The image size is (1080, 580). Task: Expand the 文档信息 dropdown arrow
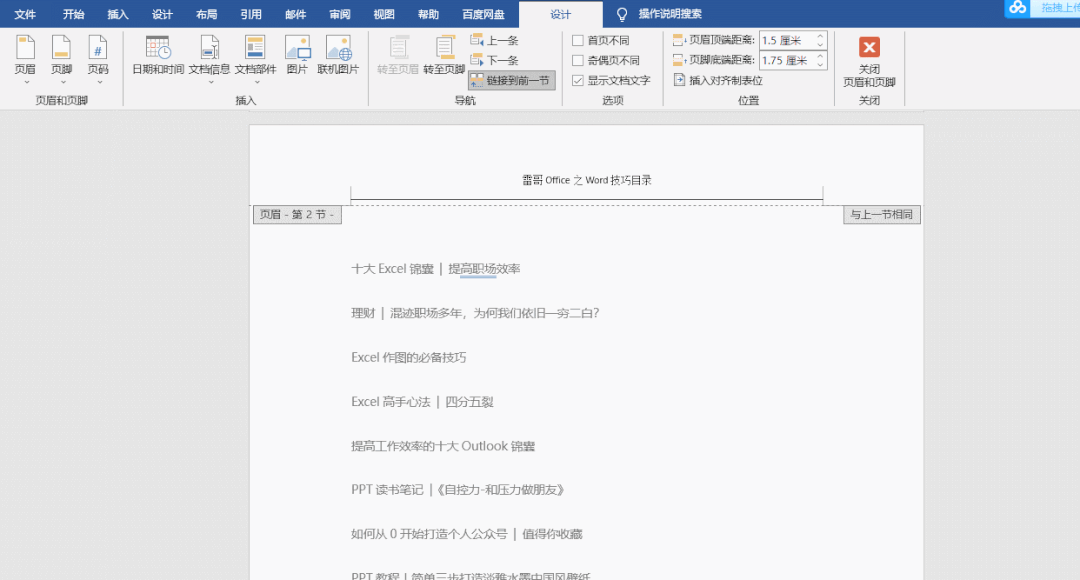pyautogui.click(x=210, y=82)
